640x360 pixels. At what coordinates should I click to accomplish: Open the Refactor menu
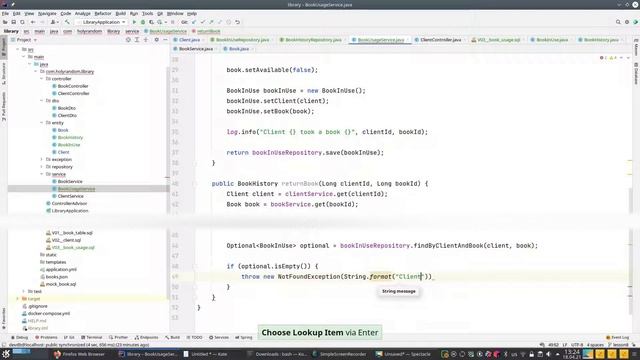[x=103, y=13]
